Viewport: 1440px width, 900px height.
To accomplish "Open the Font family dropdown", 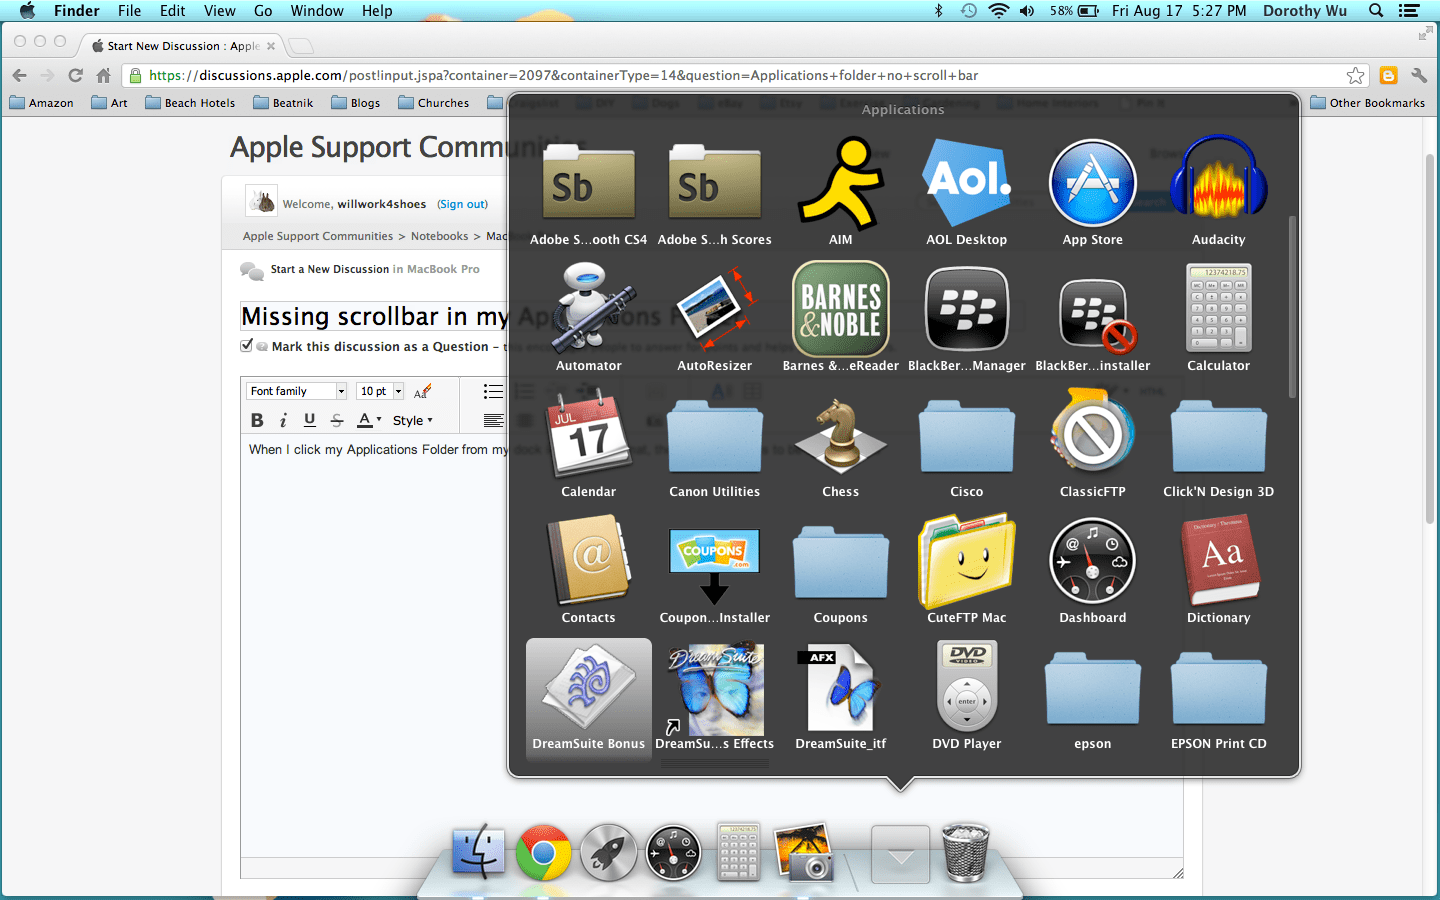I will coord(295,390).
